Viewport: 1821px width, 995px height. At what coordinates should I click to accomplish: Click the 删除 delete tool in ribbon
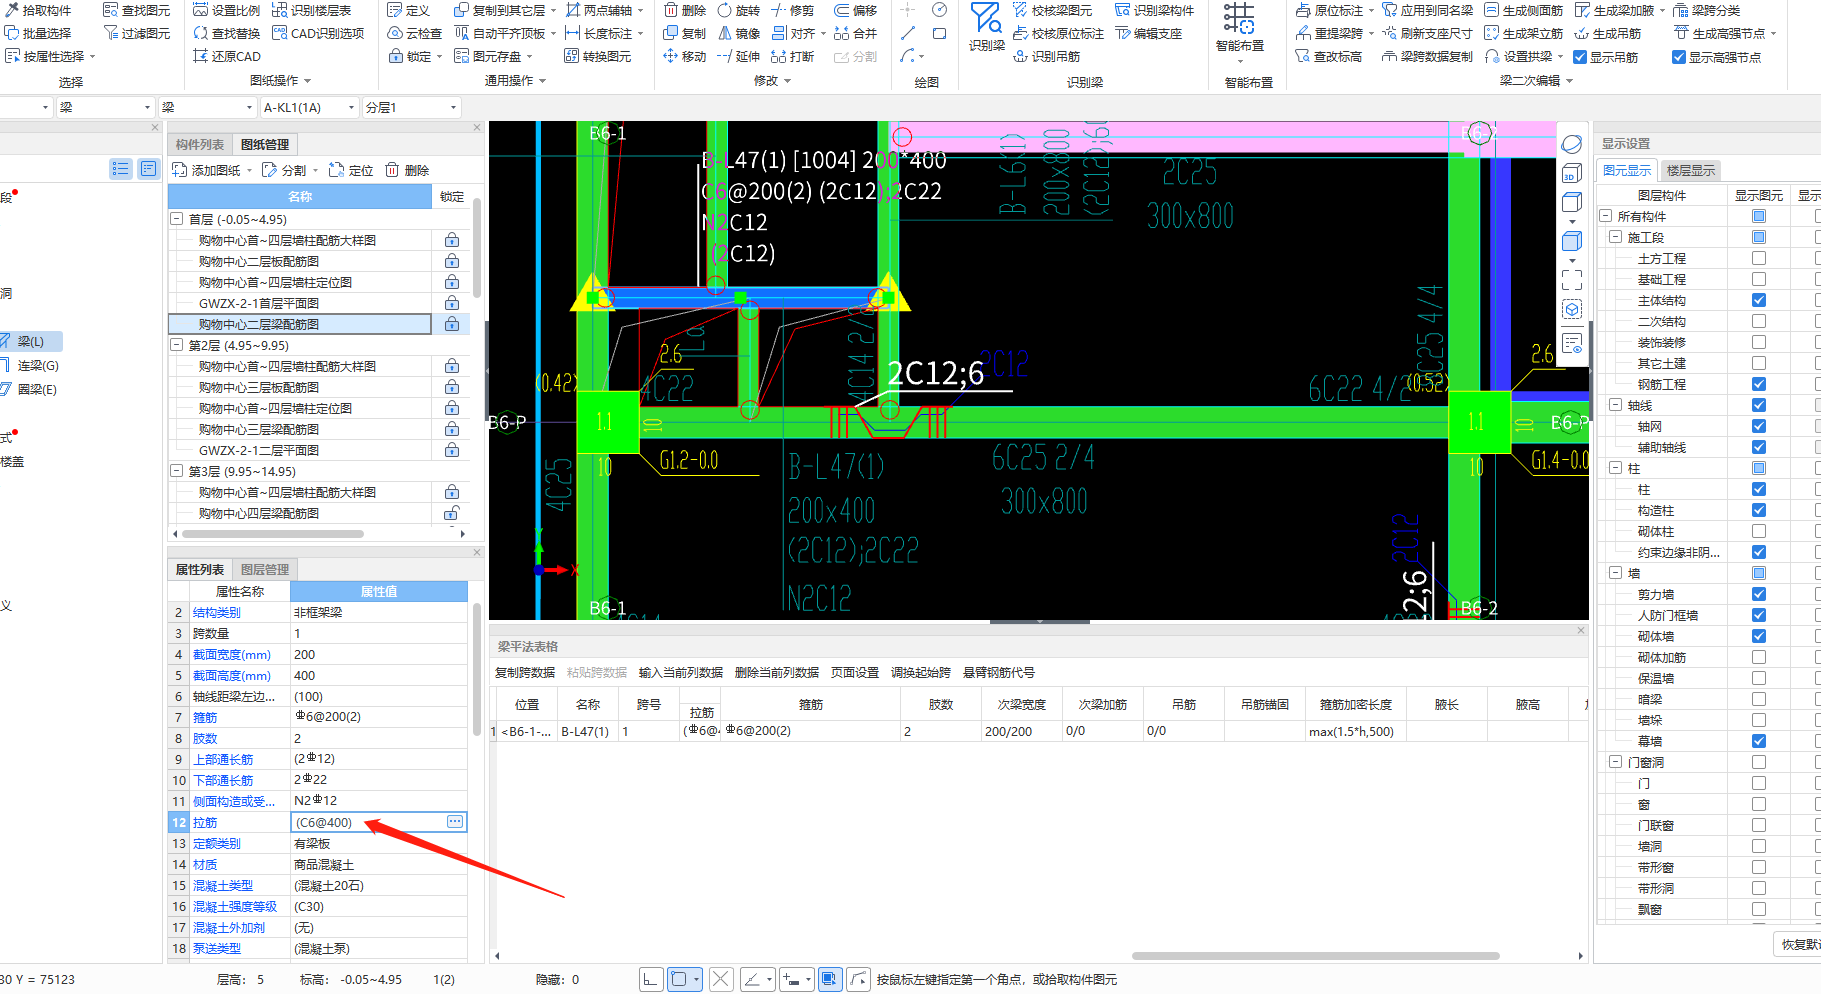[685, 10]
